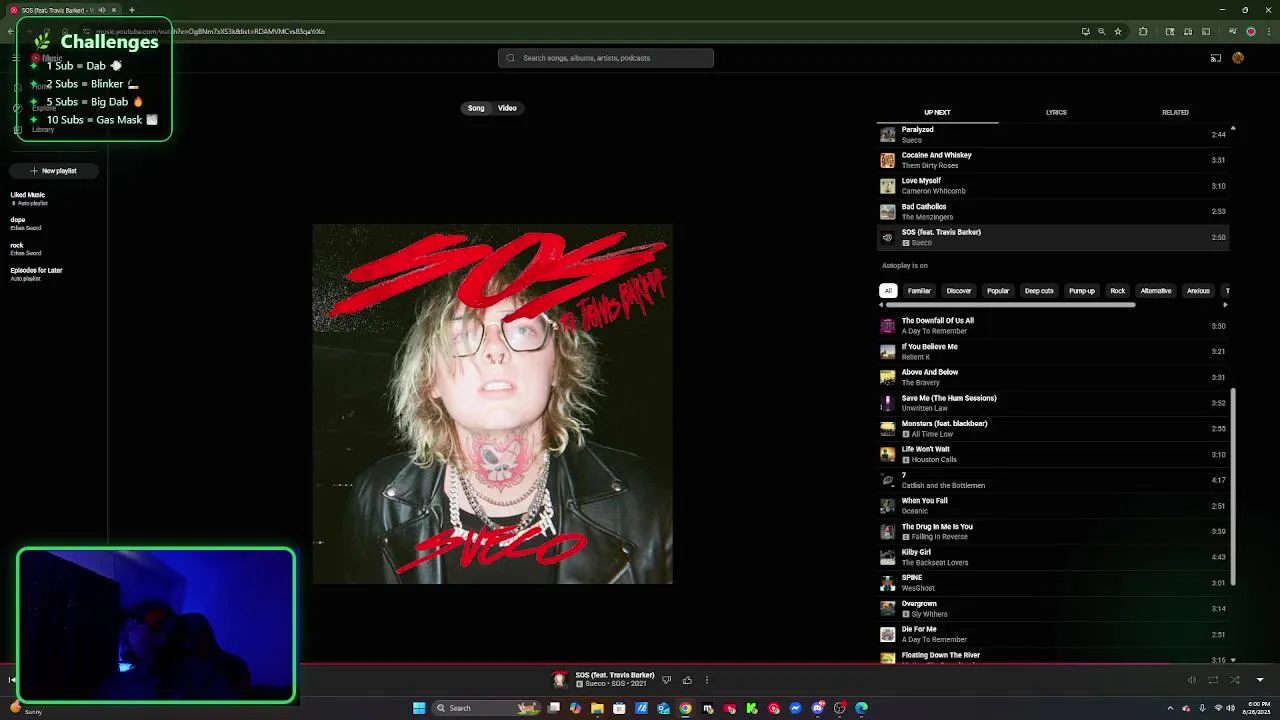Click the plus icon on New playlist
Image resolution: width=1280 pixels, height=720 pixels.
click(x=34, y=171)
